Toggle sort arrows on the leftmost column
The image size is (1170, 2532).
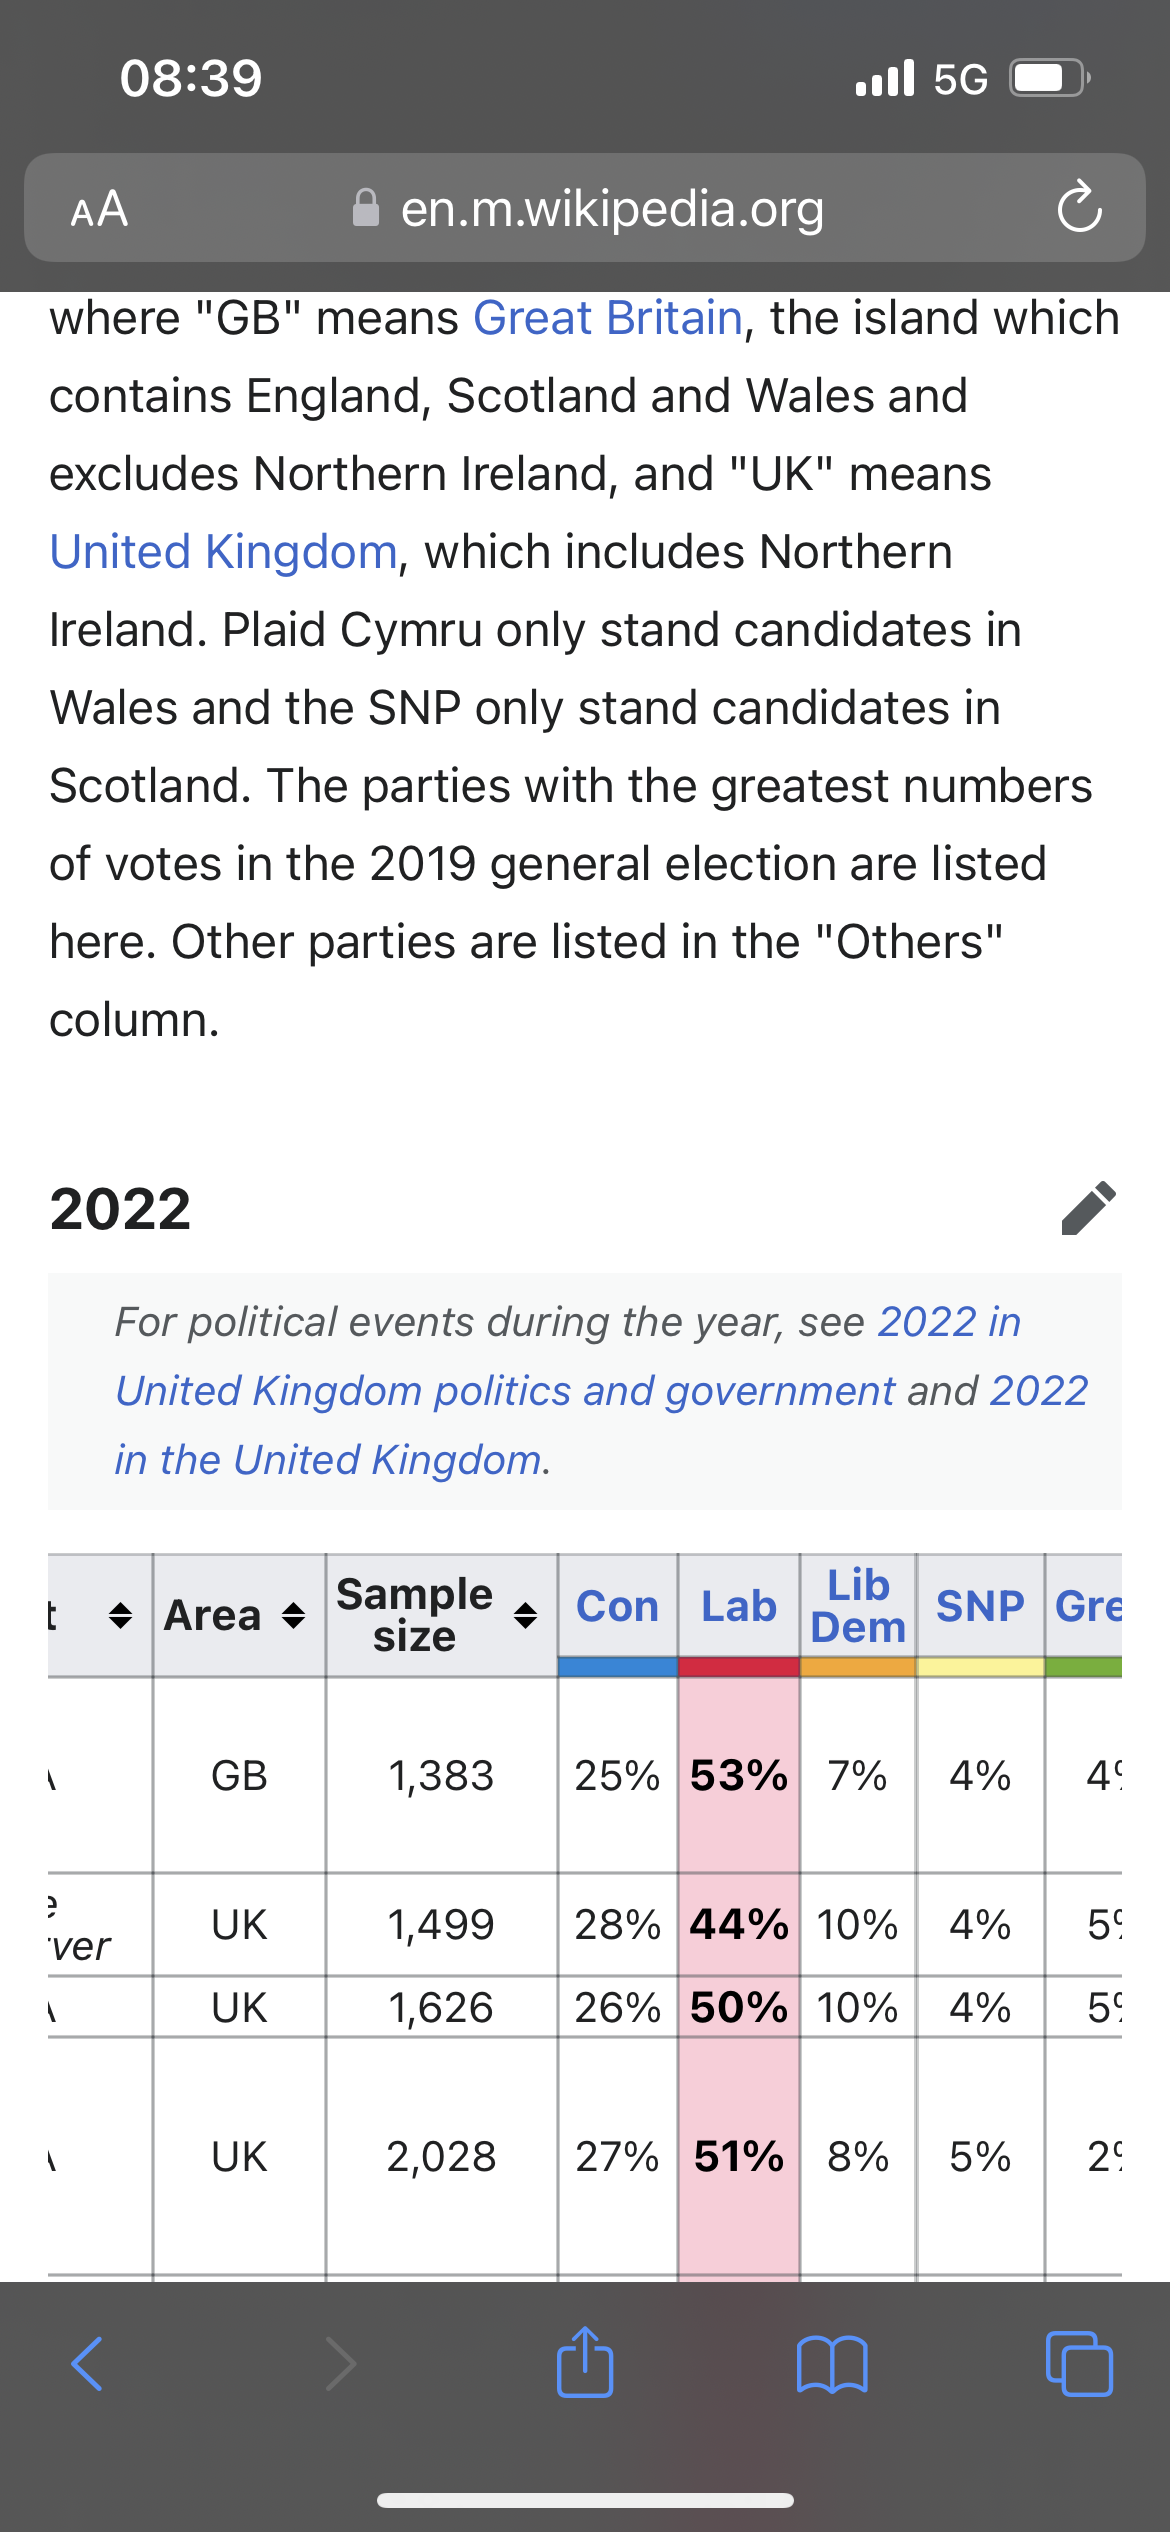(x=120, y=1615)
